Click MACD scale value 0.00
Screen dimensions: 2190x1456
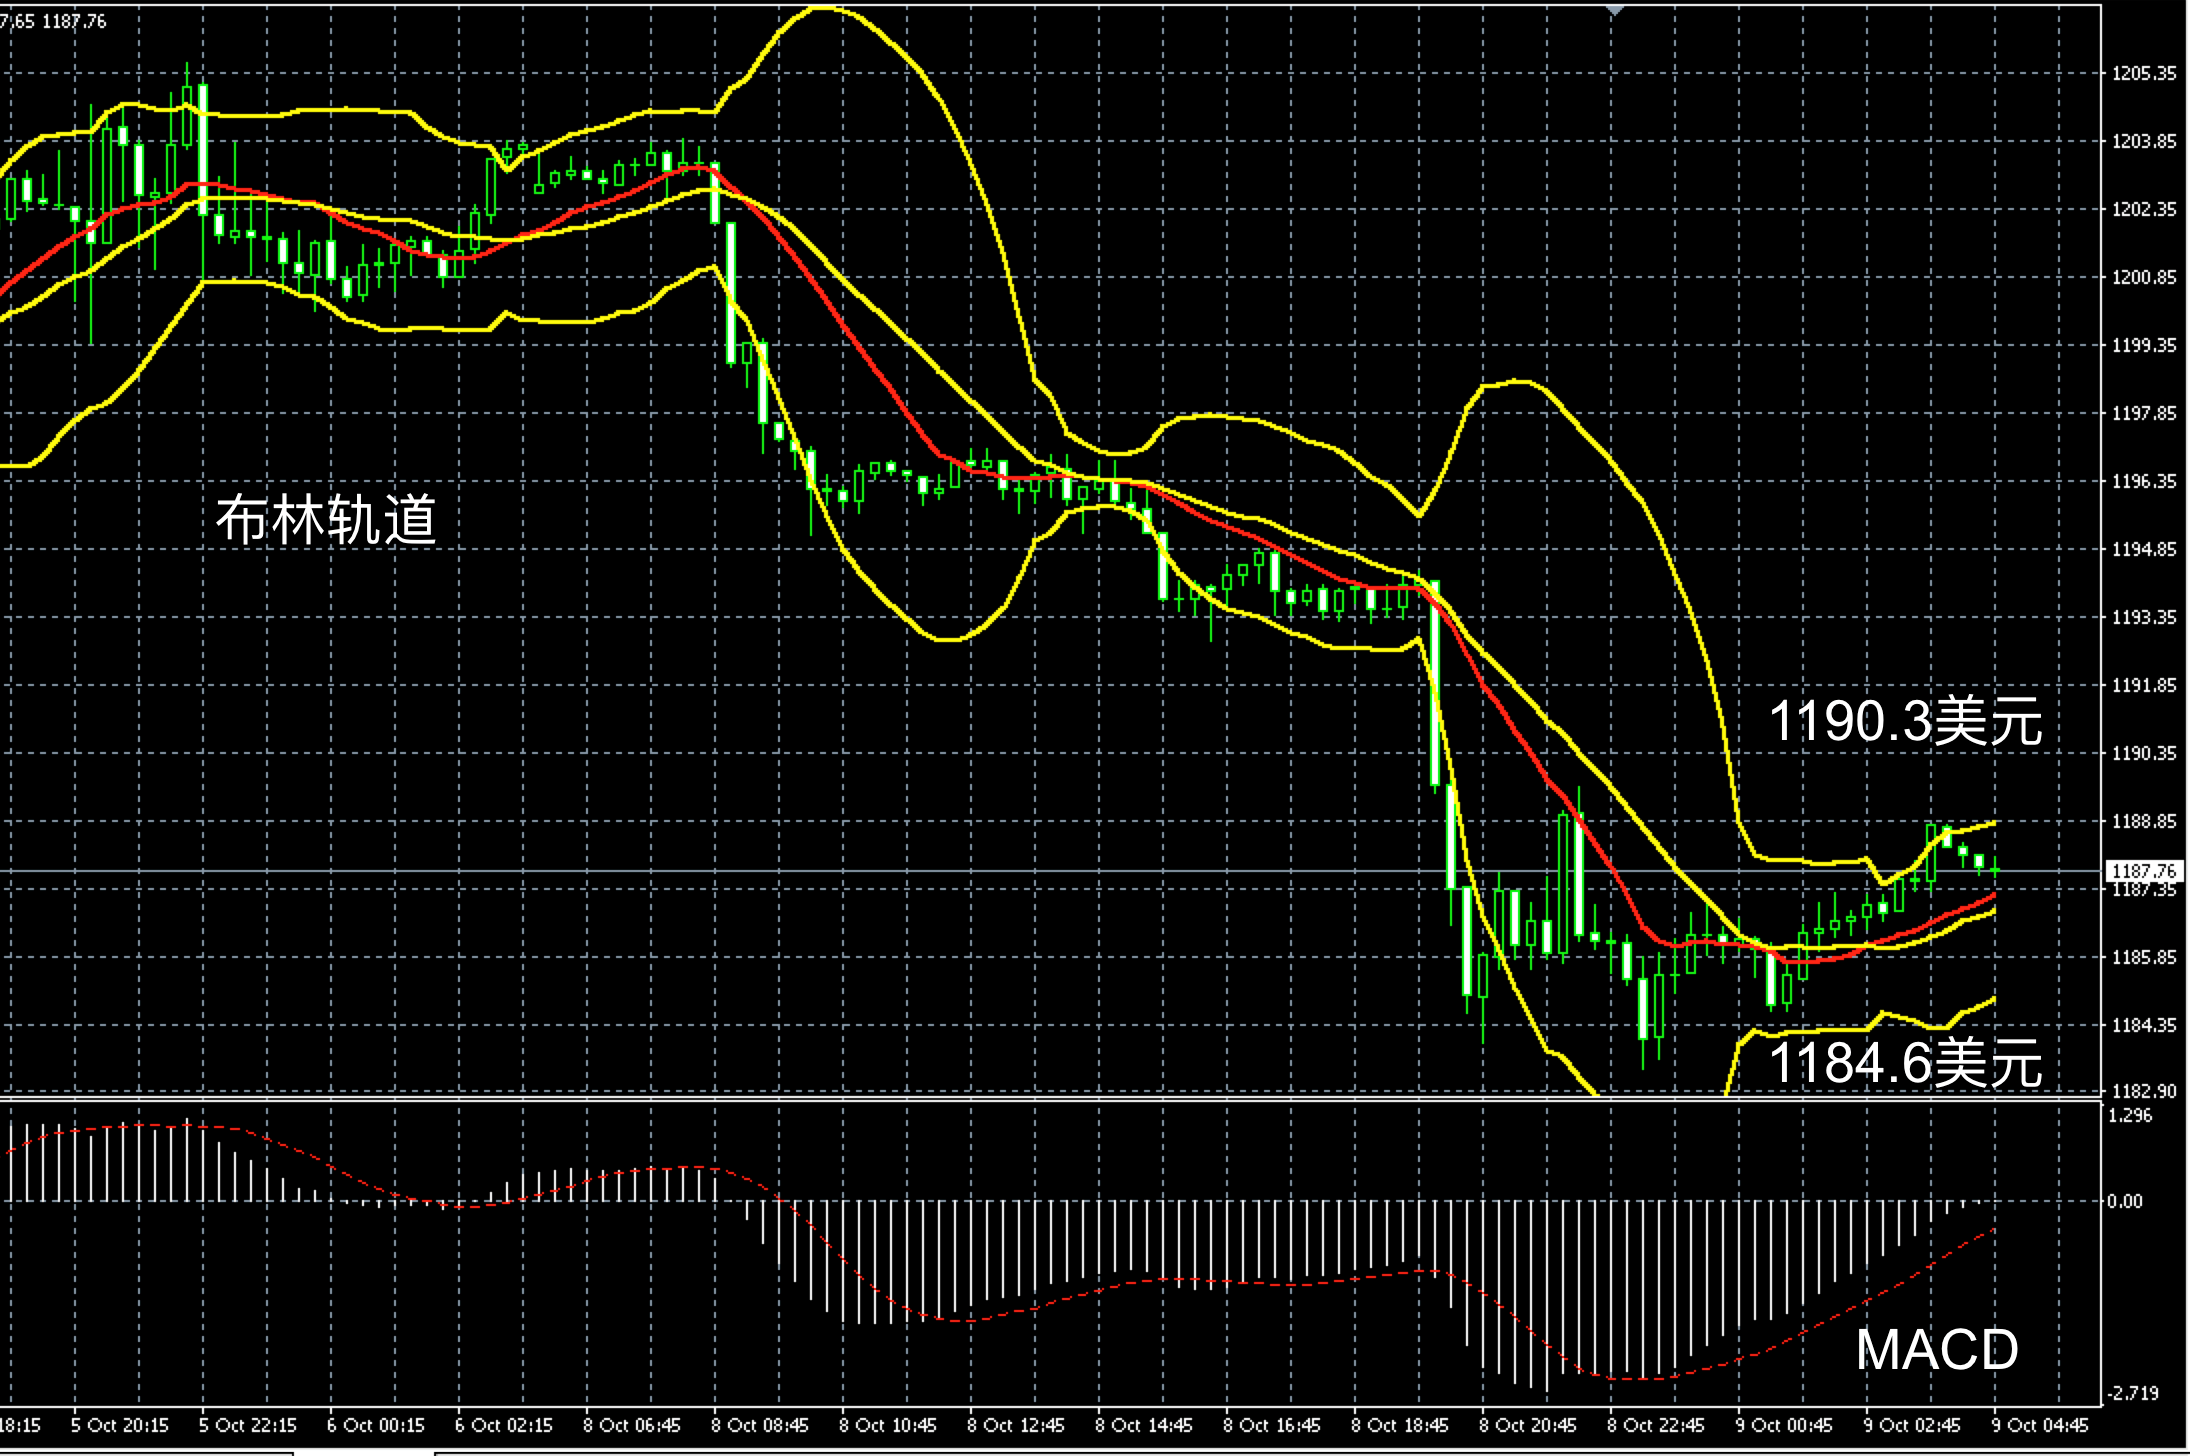[x=2125, y=1201]
